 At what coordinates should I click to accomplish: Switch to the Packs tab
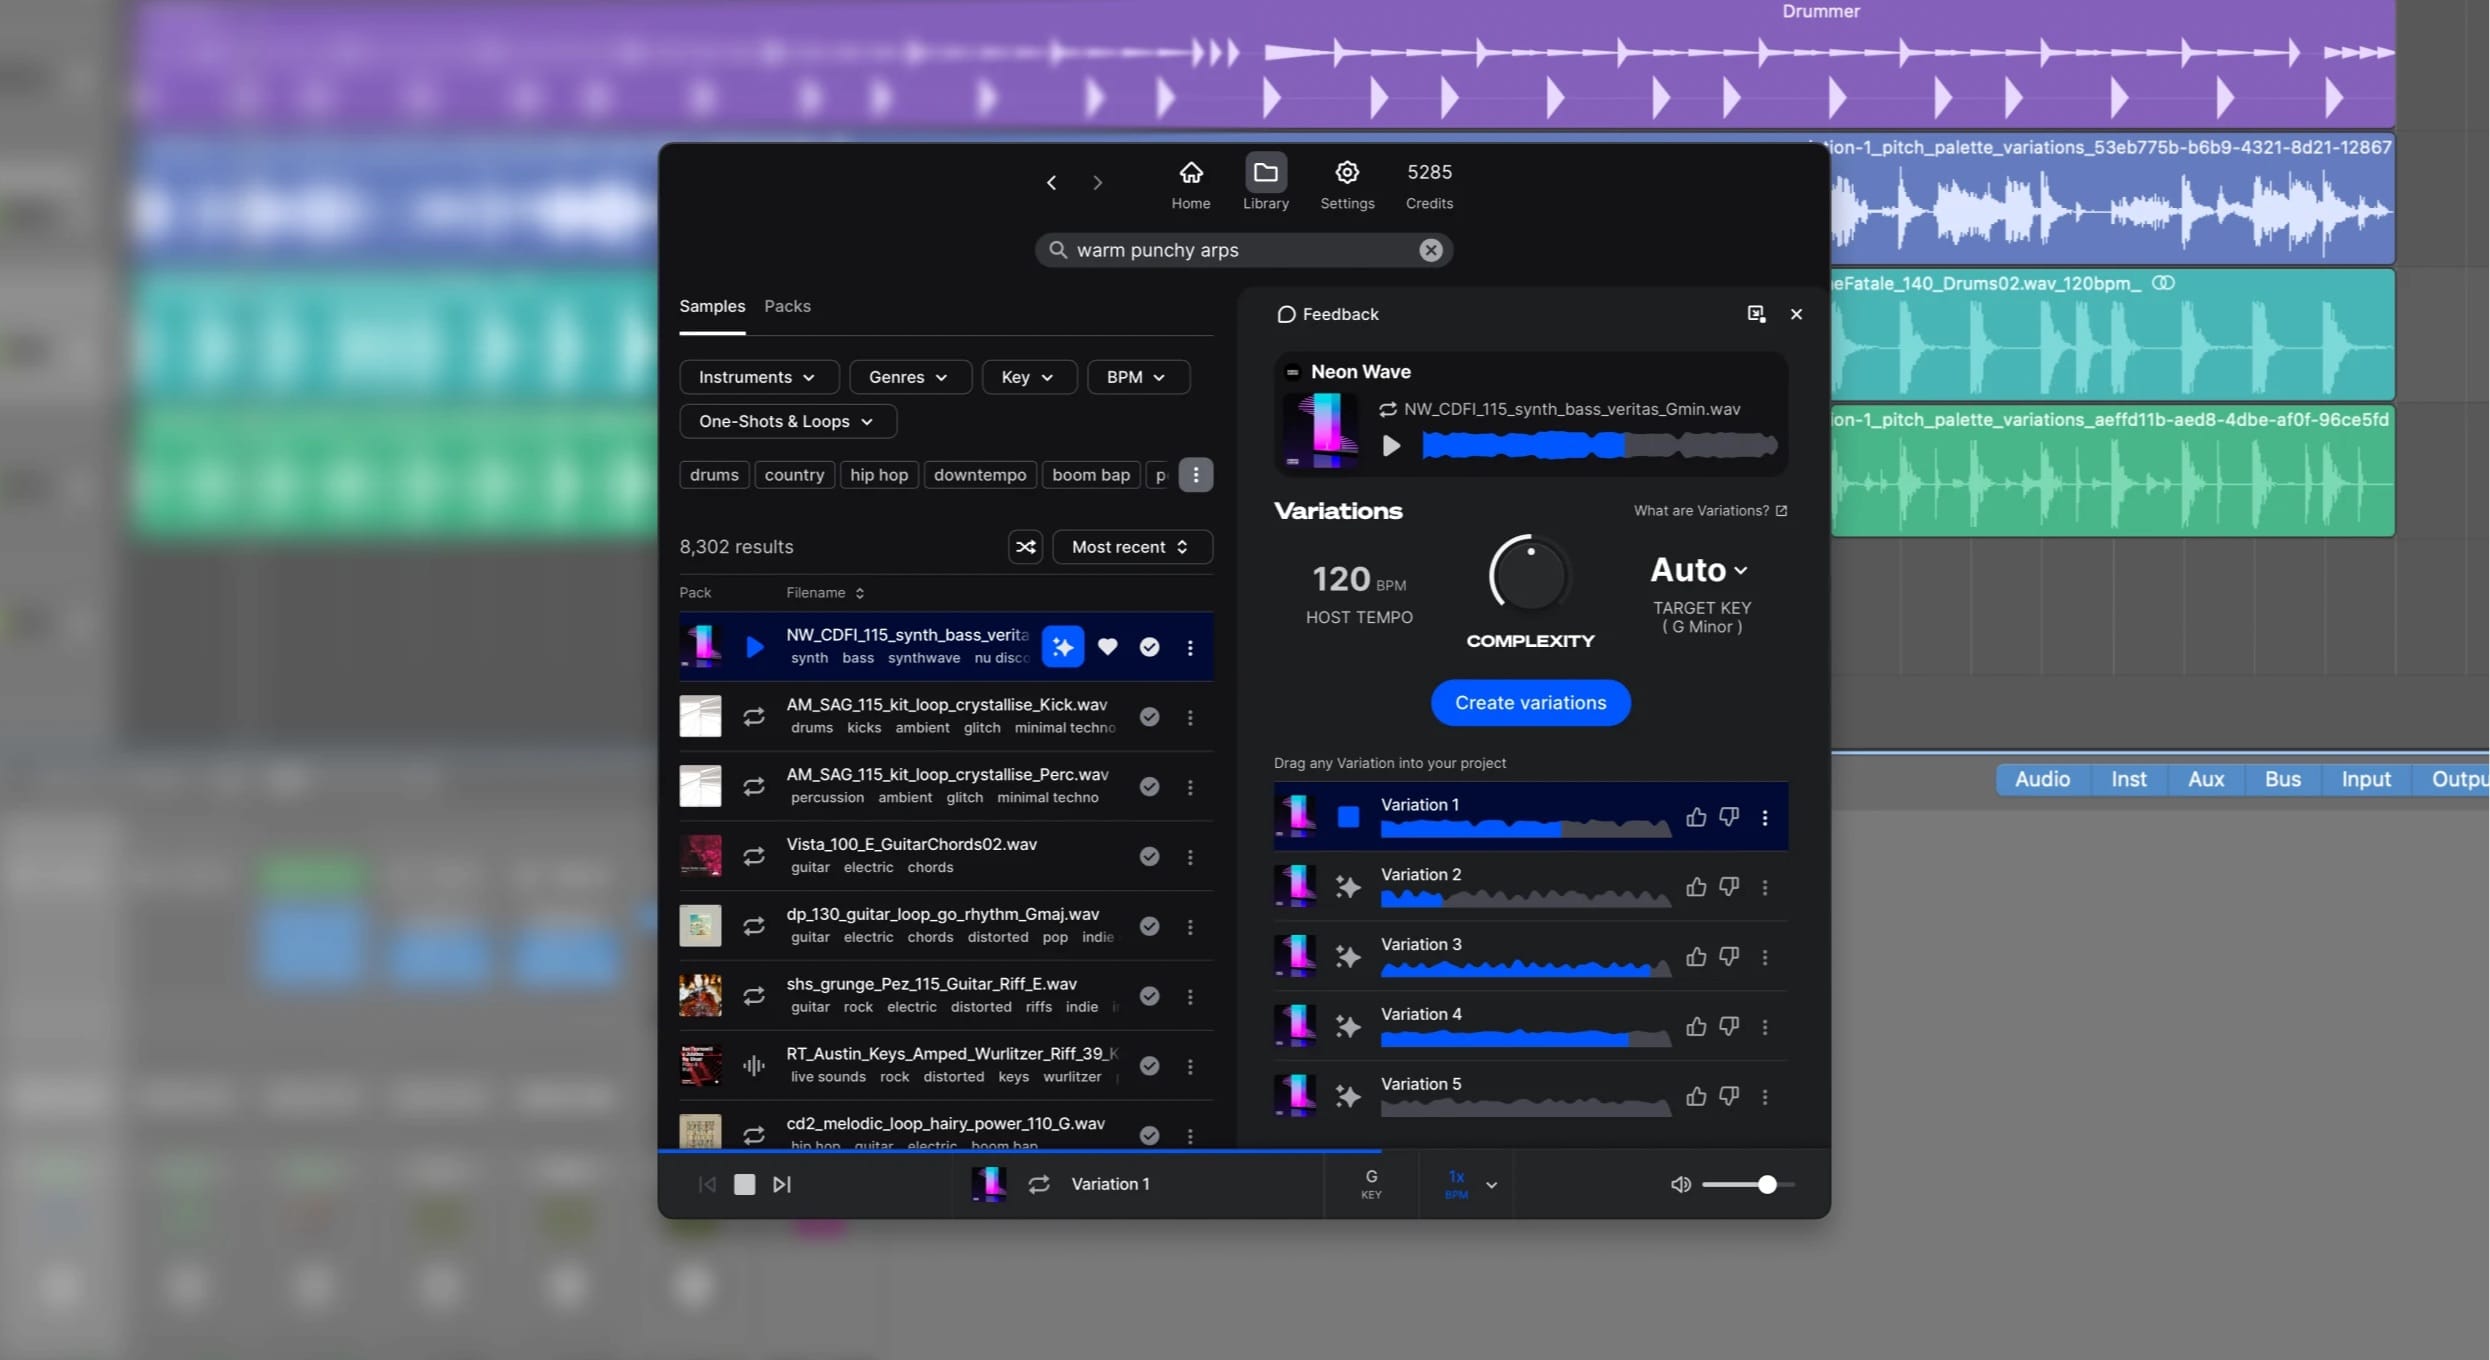coord(787,306)
